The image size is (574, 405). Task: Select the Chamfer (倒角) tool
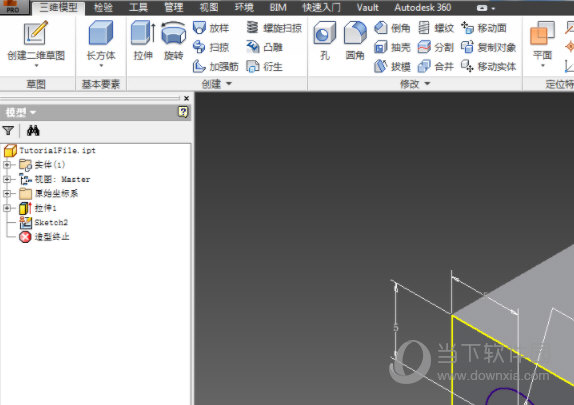click(392, 28)
